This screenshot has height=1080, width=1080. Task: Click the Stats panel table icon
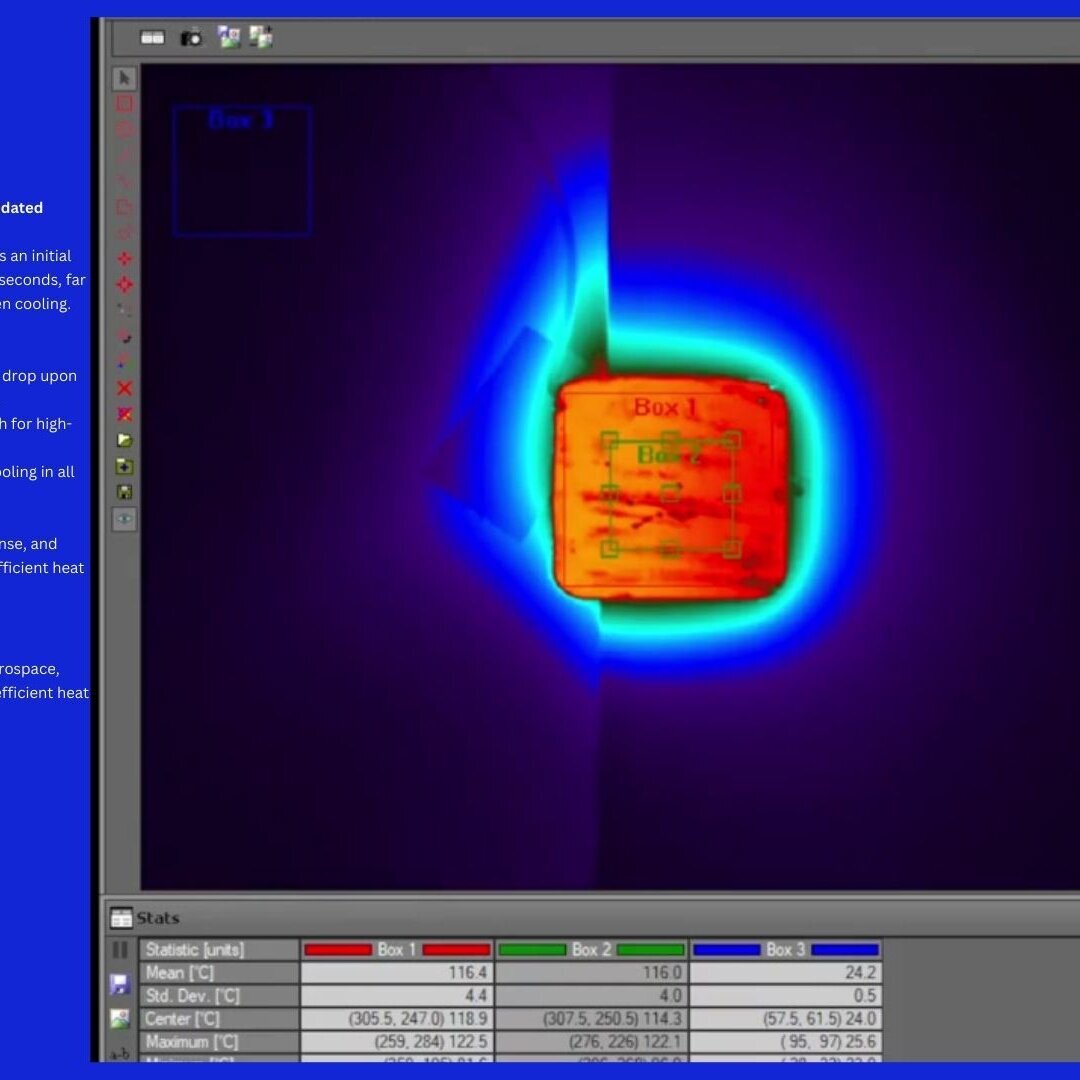tap(121, 918)
